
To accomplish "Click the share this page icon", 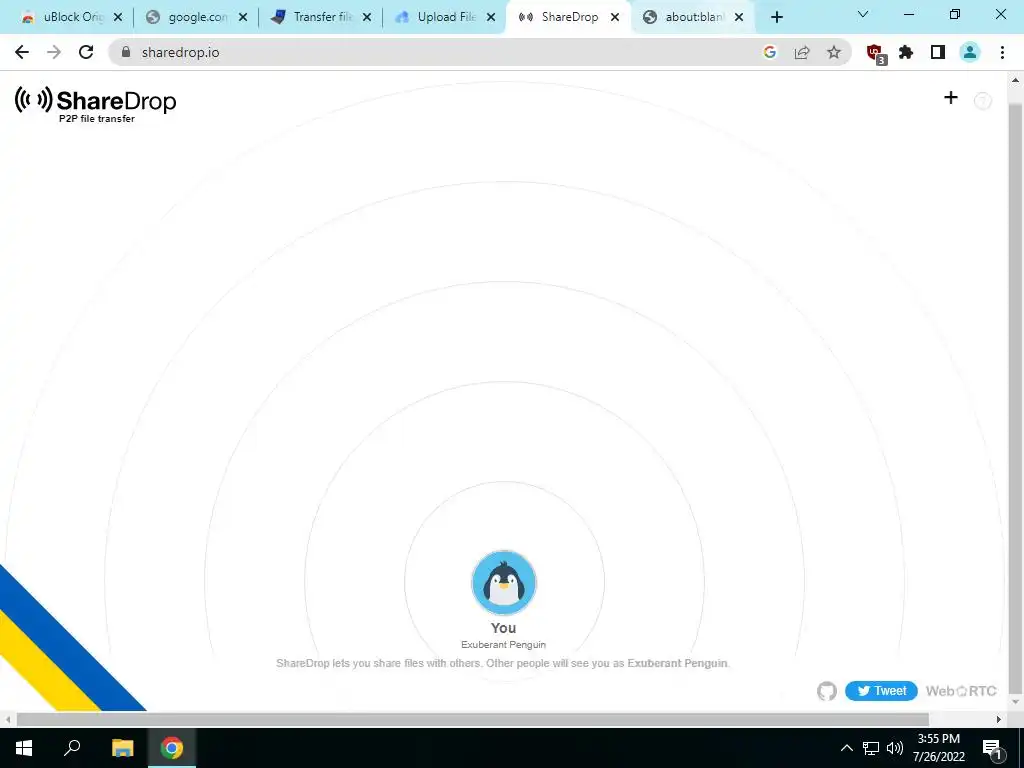I will (802, 52).
